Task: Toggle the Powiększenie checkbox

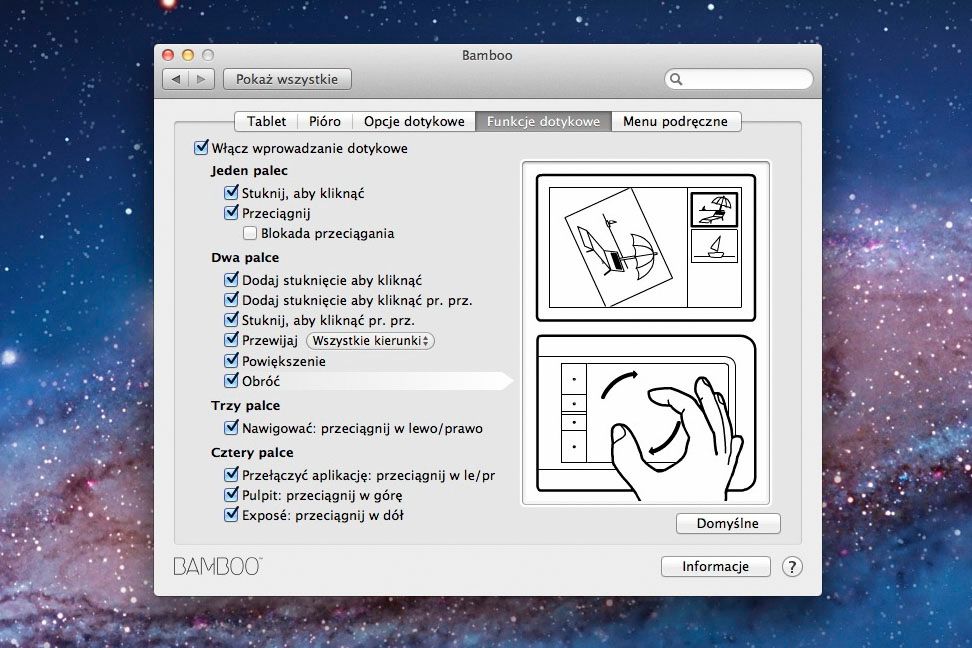Action: click(231, 360)
